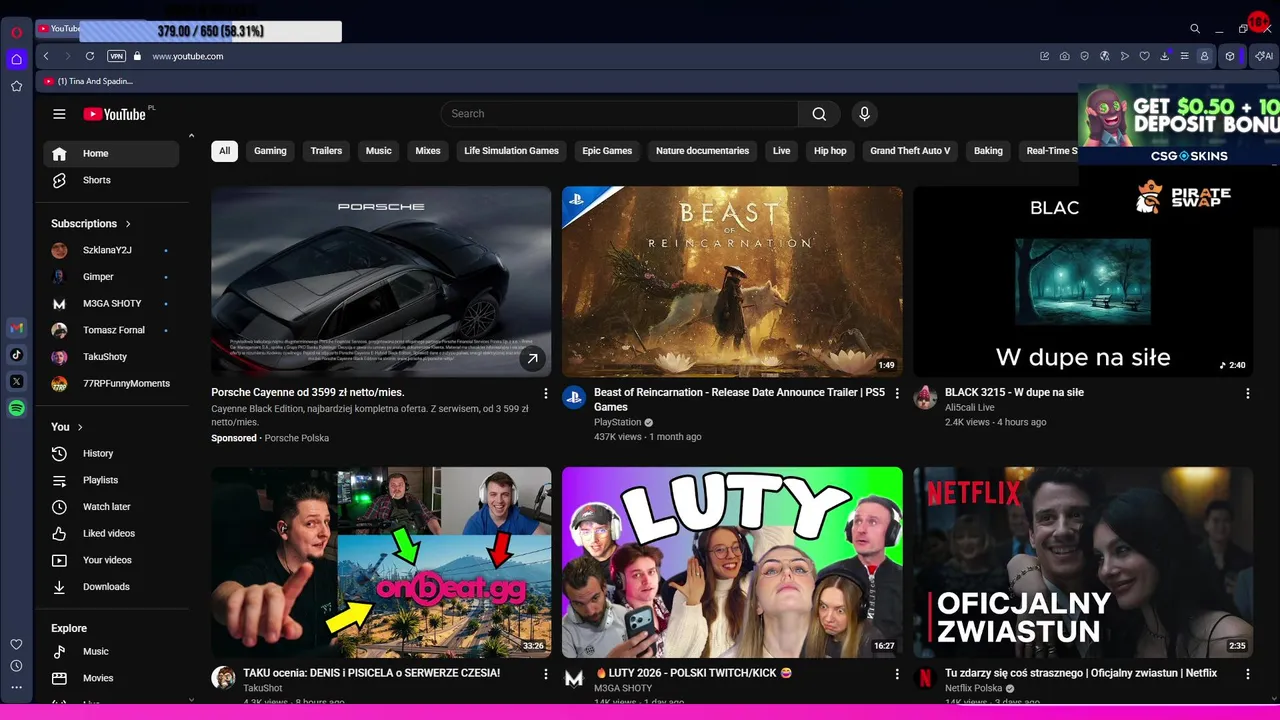Open Opera sidebar history clock icon
1280x720 pixels.
tap(16, 666)
